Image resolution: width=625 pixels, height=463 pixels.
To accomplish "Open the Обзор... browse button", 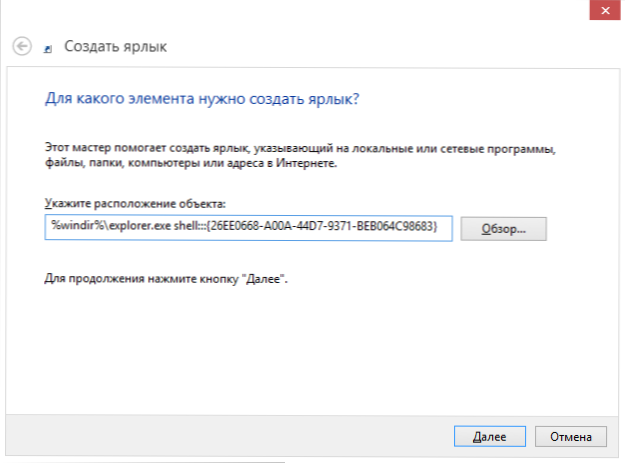I will [x=503, y=229].
